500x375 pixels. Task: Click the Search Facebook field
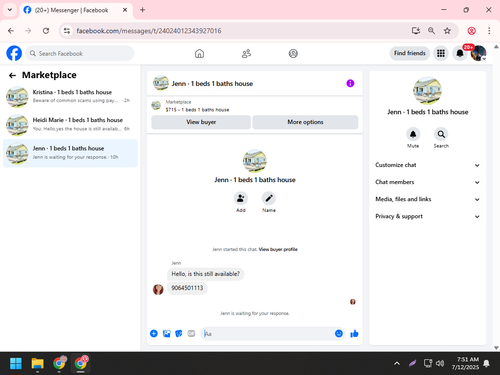pos(80,53)
